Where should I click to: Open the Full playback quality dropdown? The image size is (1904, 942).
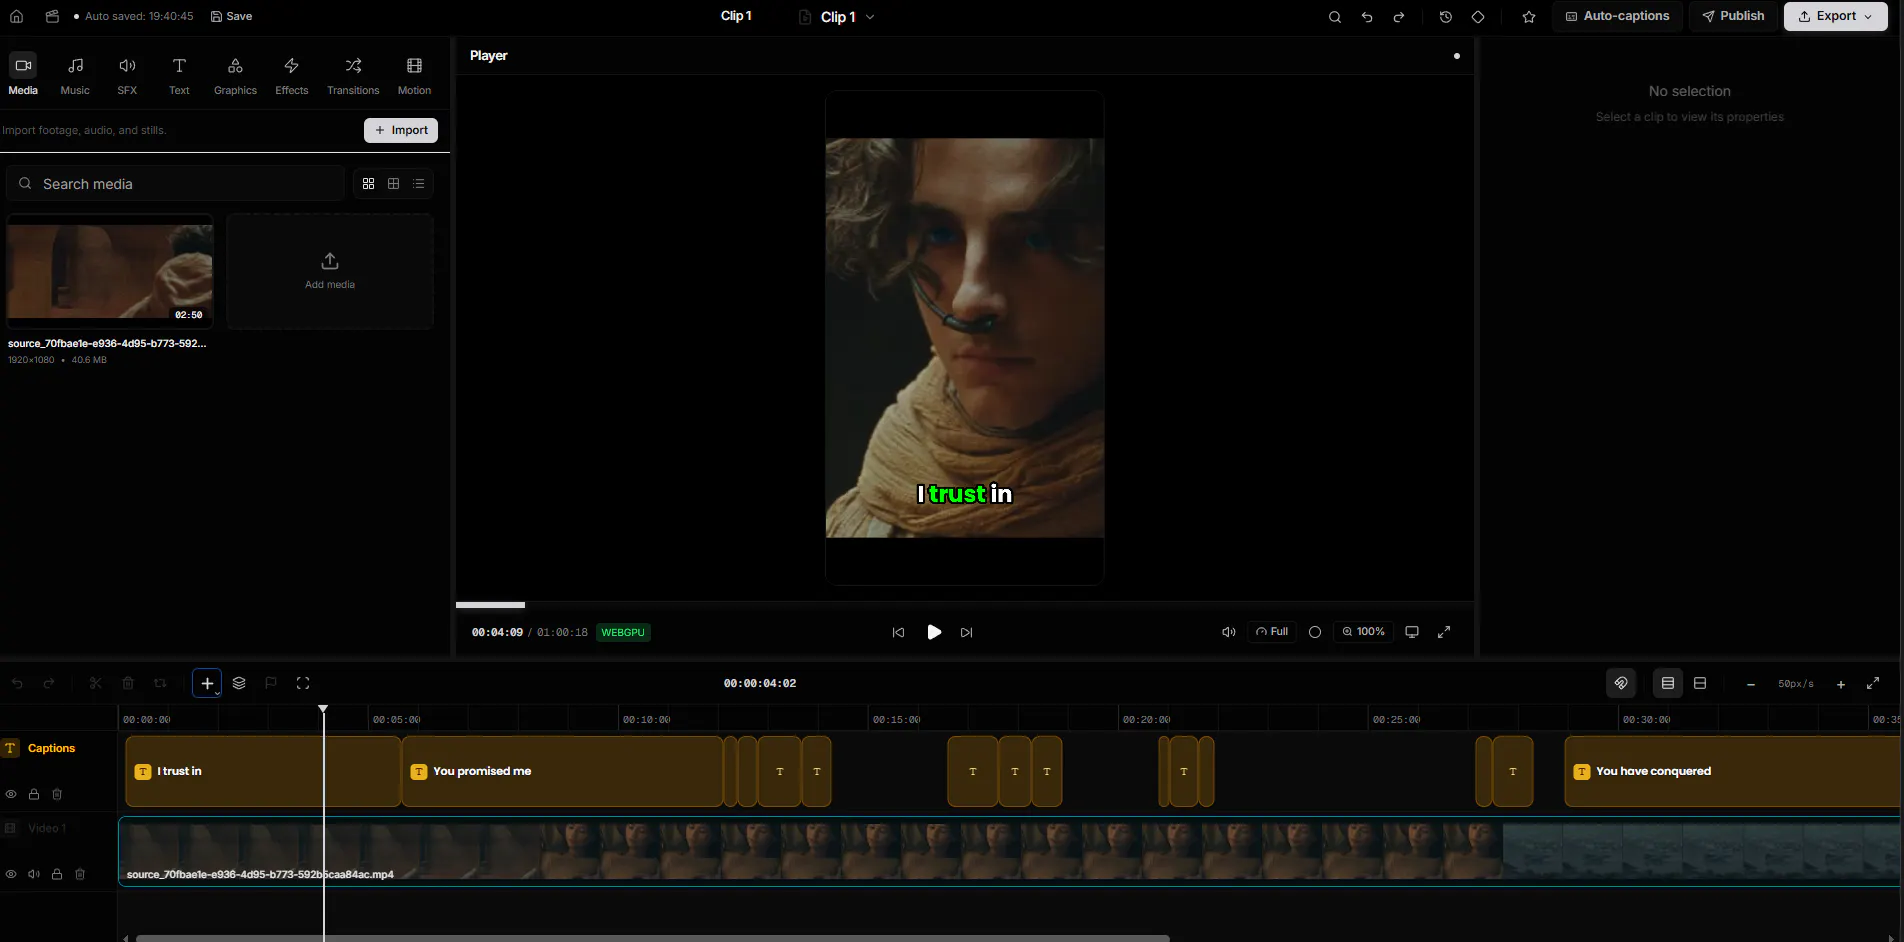[1272, 632]
